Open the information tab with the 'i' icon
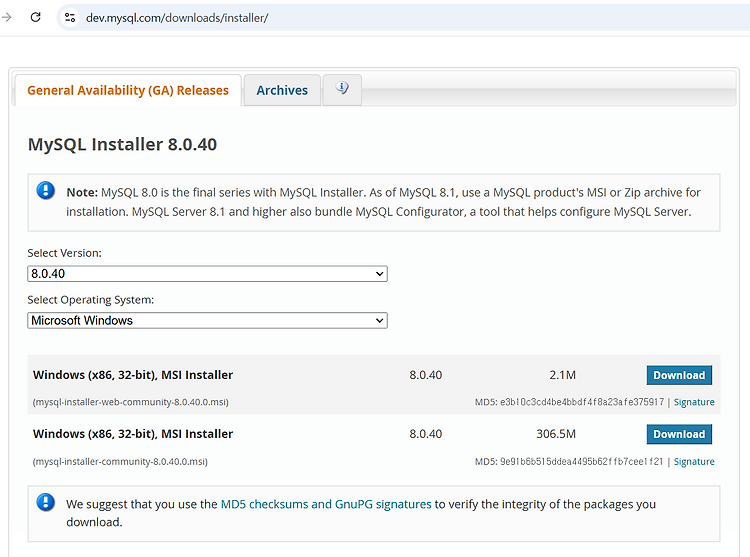This screenshot has width=750, height=557. point(342,89)
